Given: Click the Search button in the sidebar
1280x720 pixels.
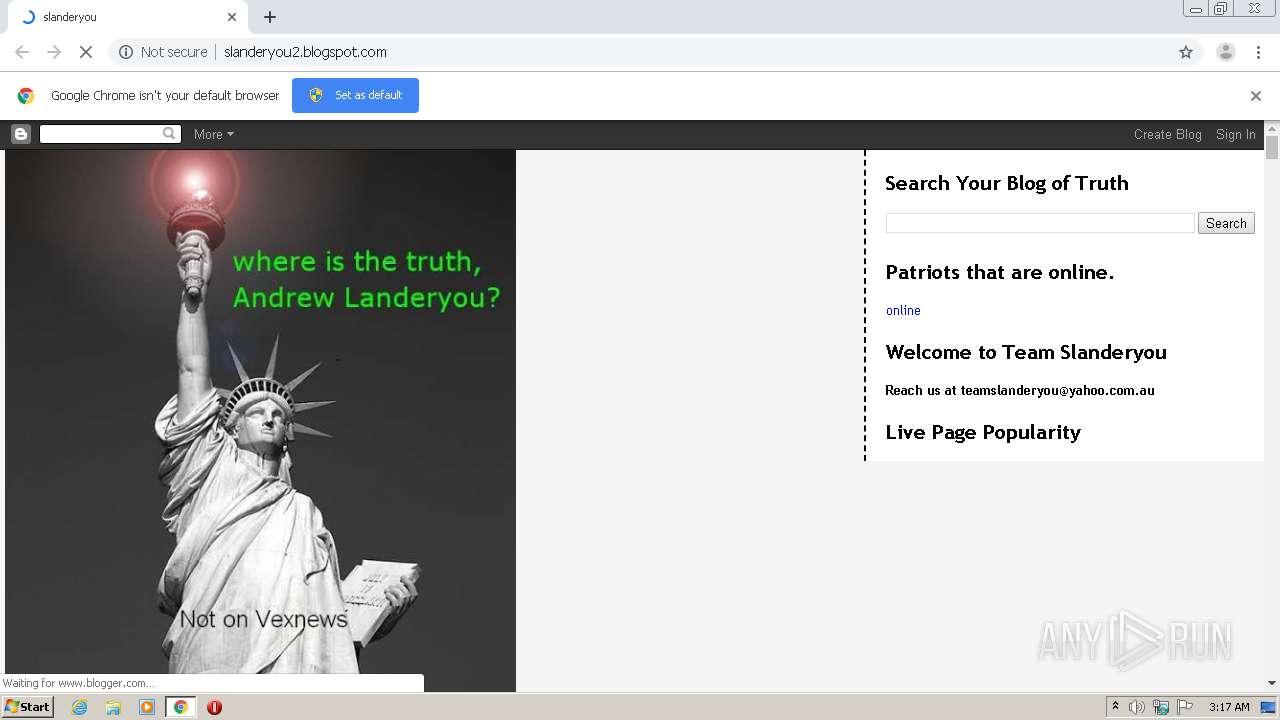Looking at the screenshot, I should 1226,223.
